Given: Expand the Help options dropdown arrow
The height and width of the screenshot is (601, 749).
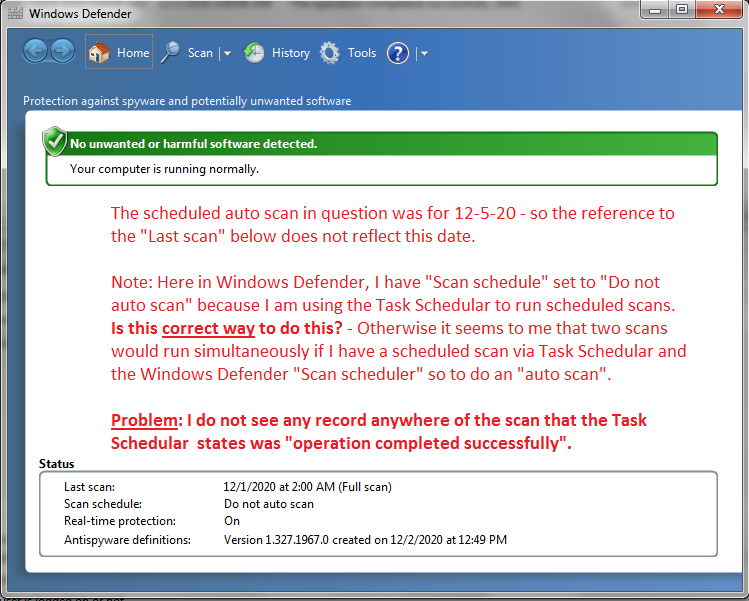Looking at the screenshot, I should 424,54.
